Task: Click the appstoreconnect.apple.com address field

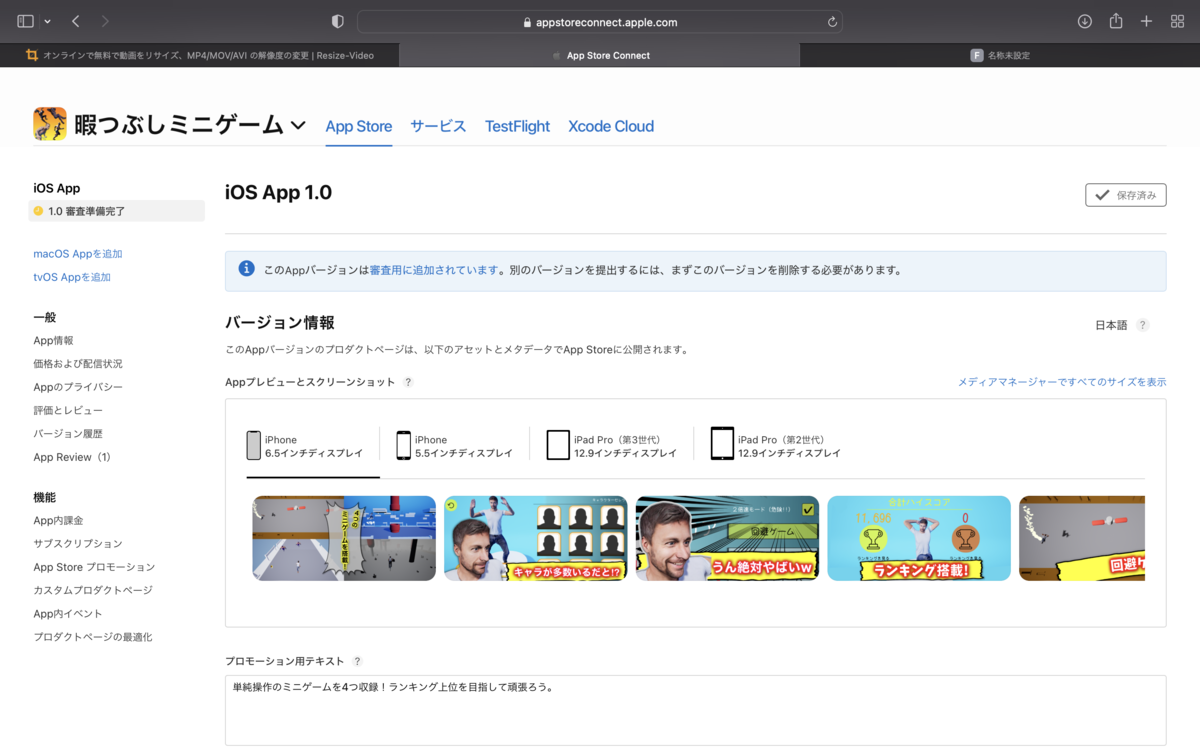Action: tap(600, 22)
